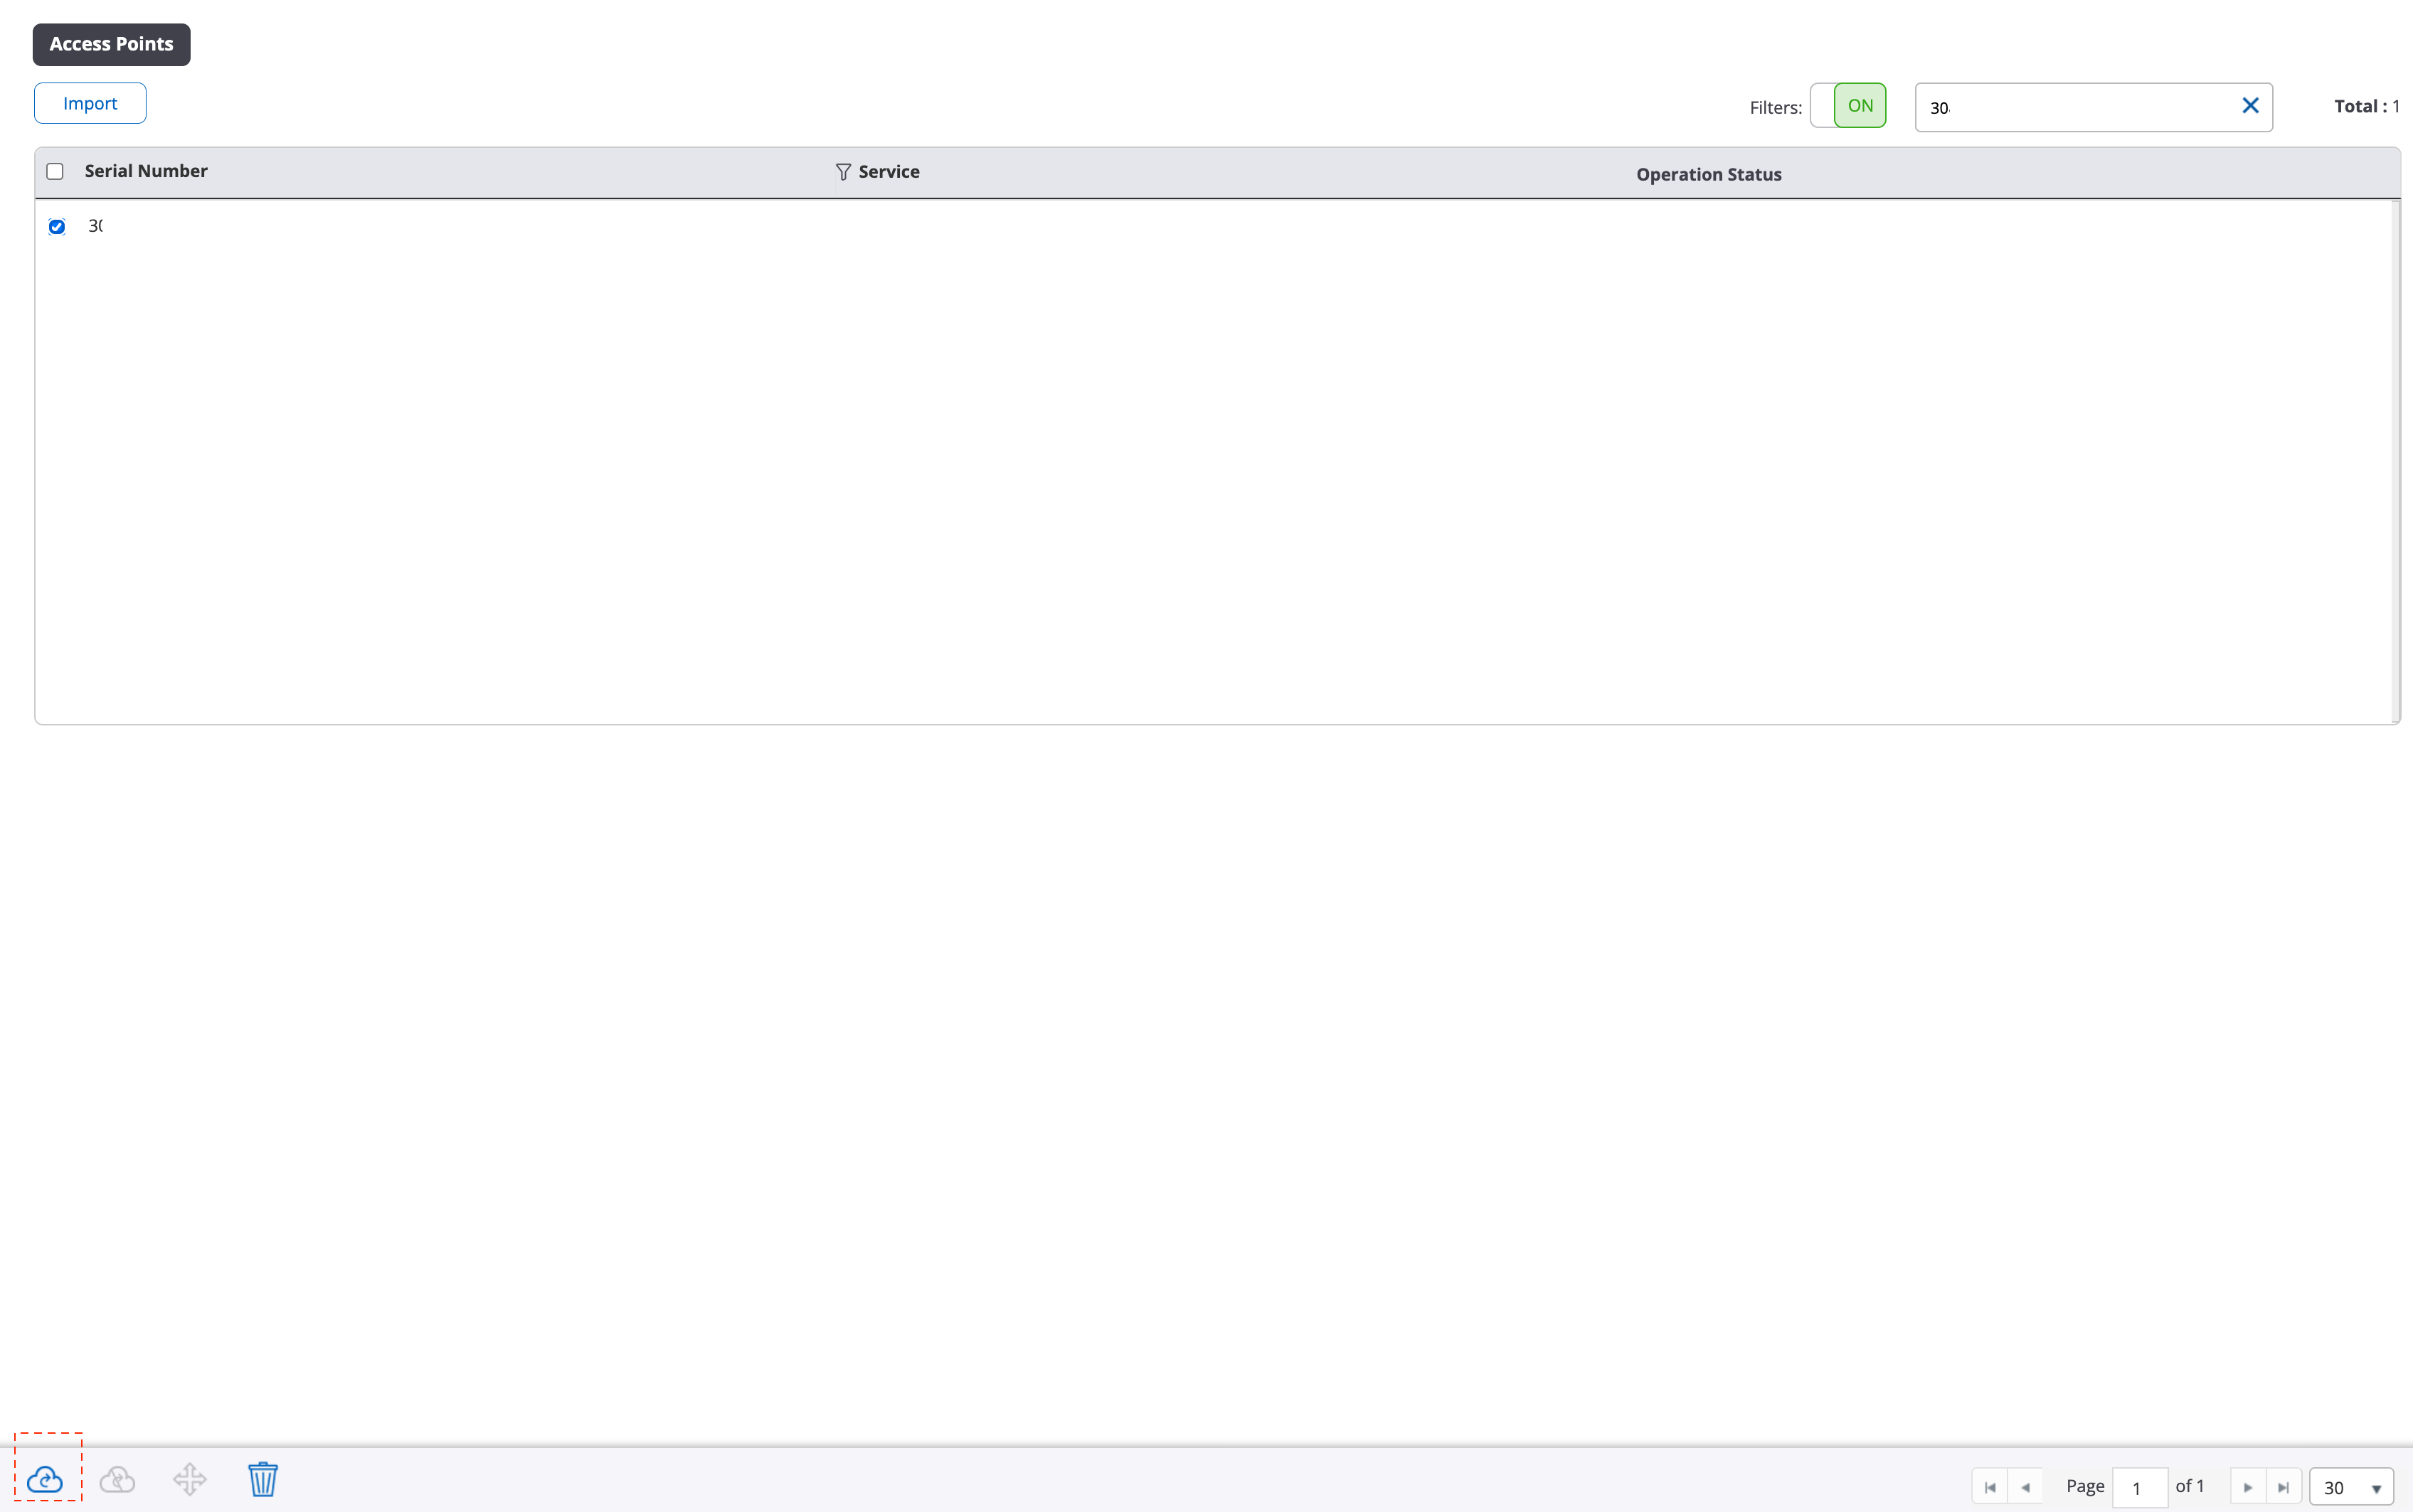Click the Serial Number column header
The width and height of the screenshot is (2413, 1512).
coord(146,170)
